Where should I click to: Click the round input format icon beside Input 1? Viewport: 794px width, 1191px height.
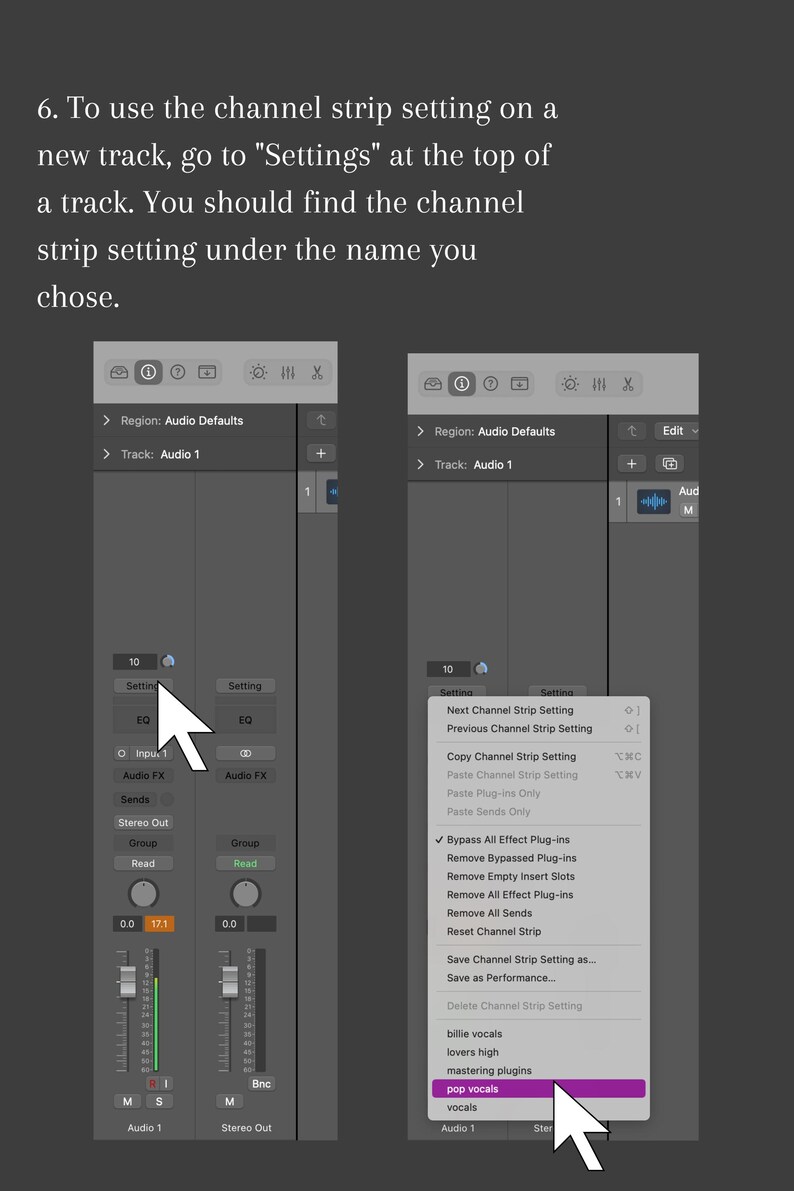(122, 753)
